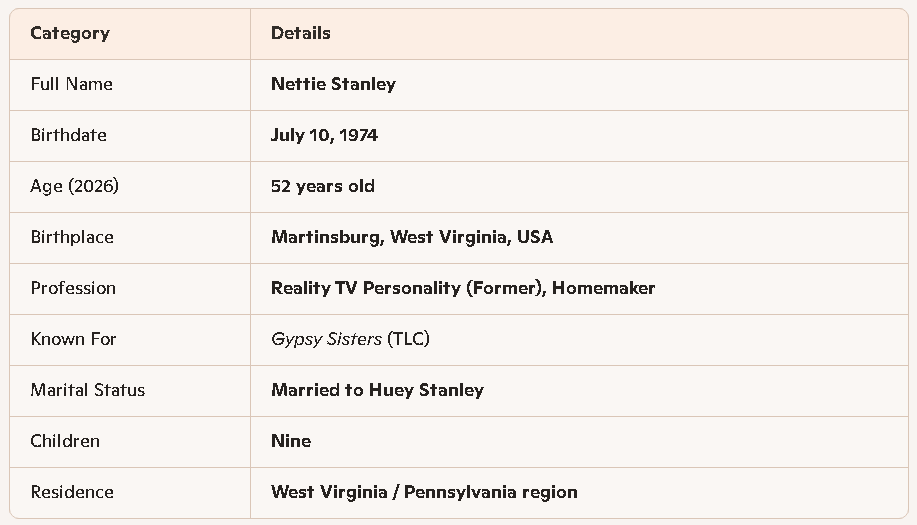
Task: Click the name Nettie Stanley
Action: 333,84
